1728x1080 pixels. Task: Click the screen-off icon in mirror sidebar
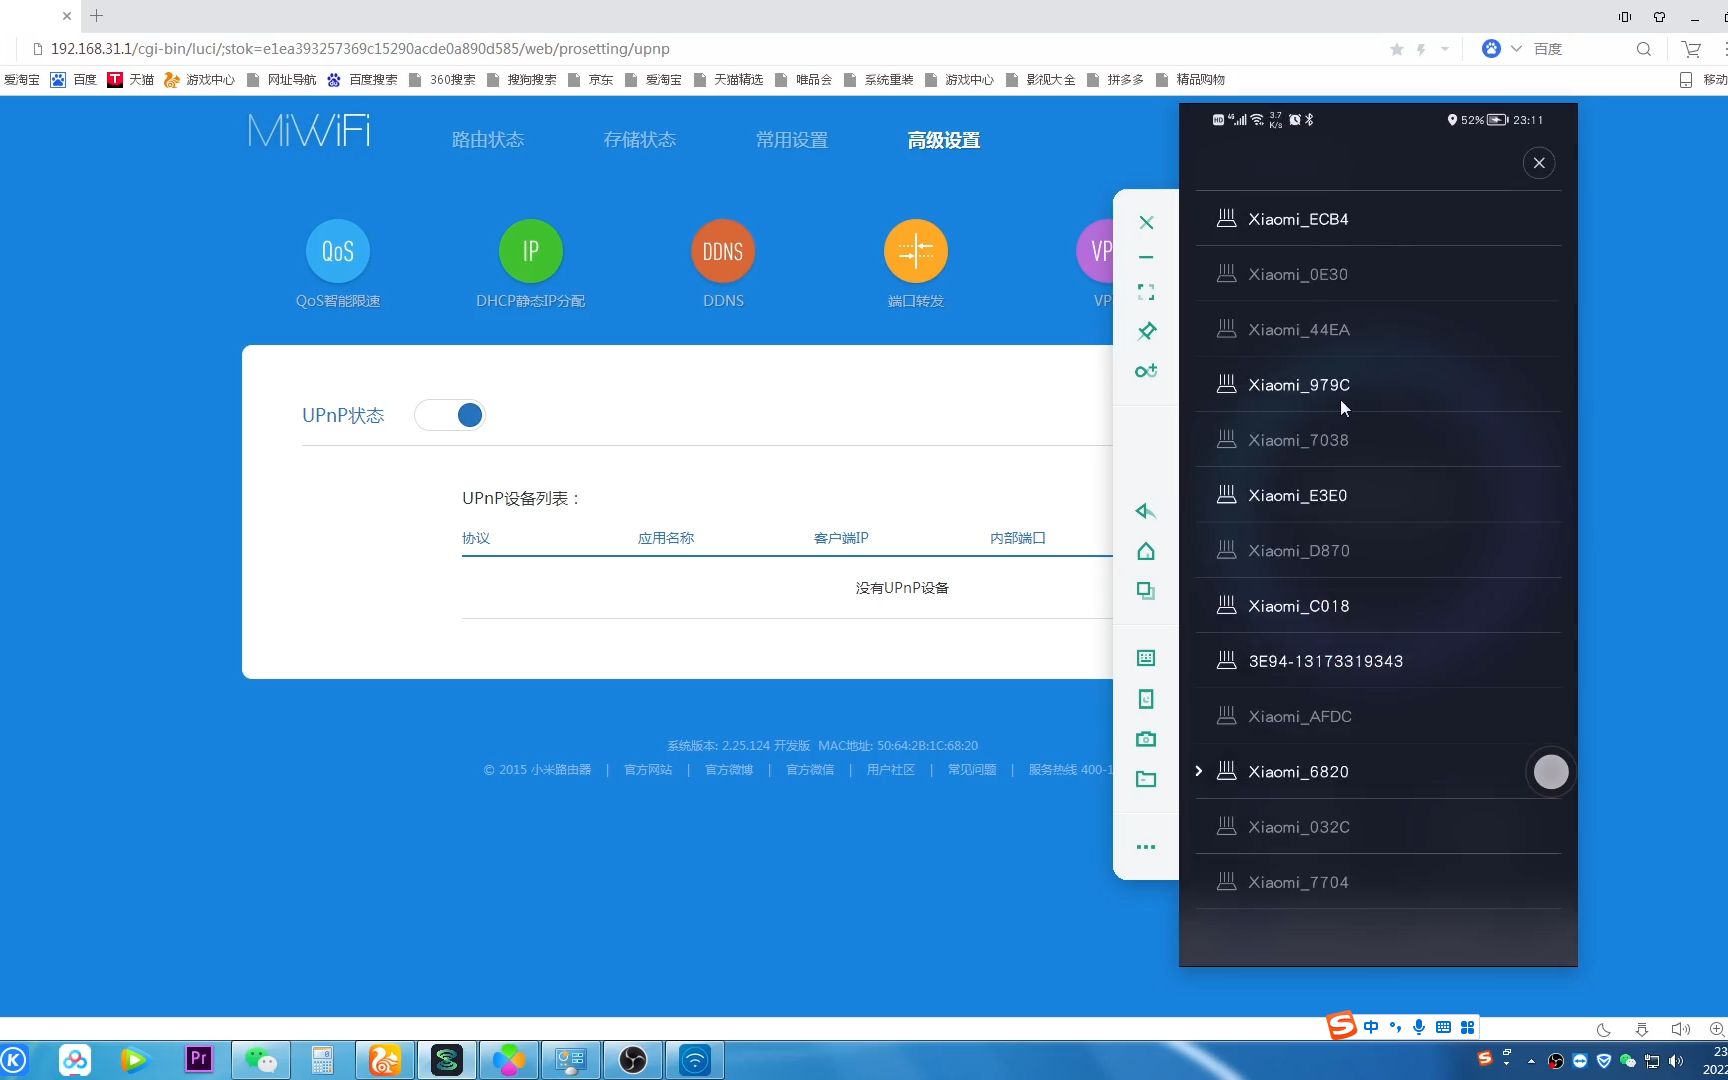click(1146, 699)
